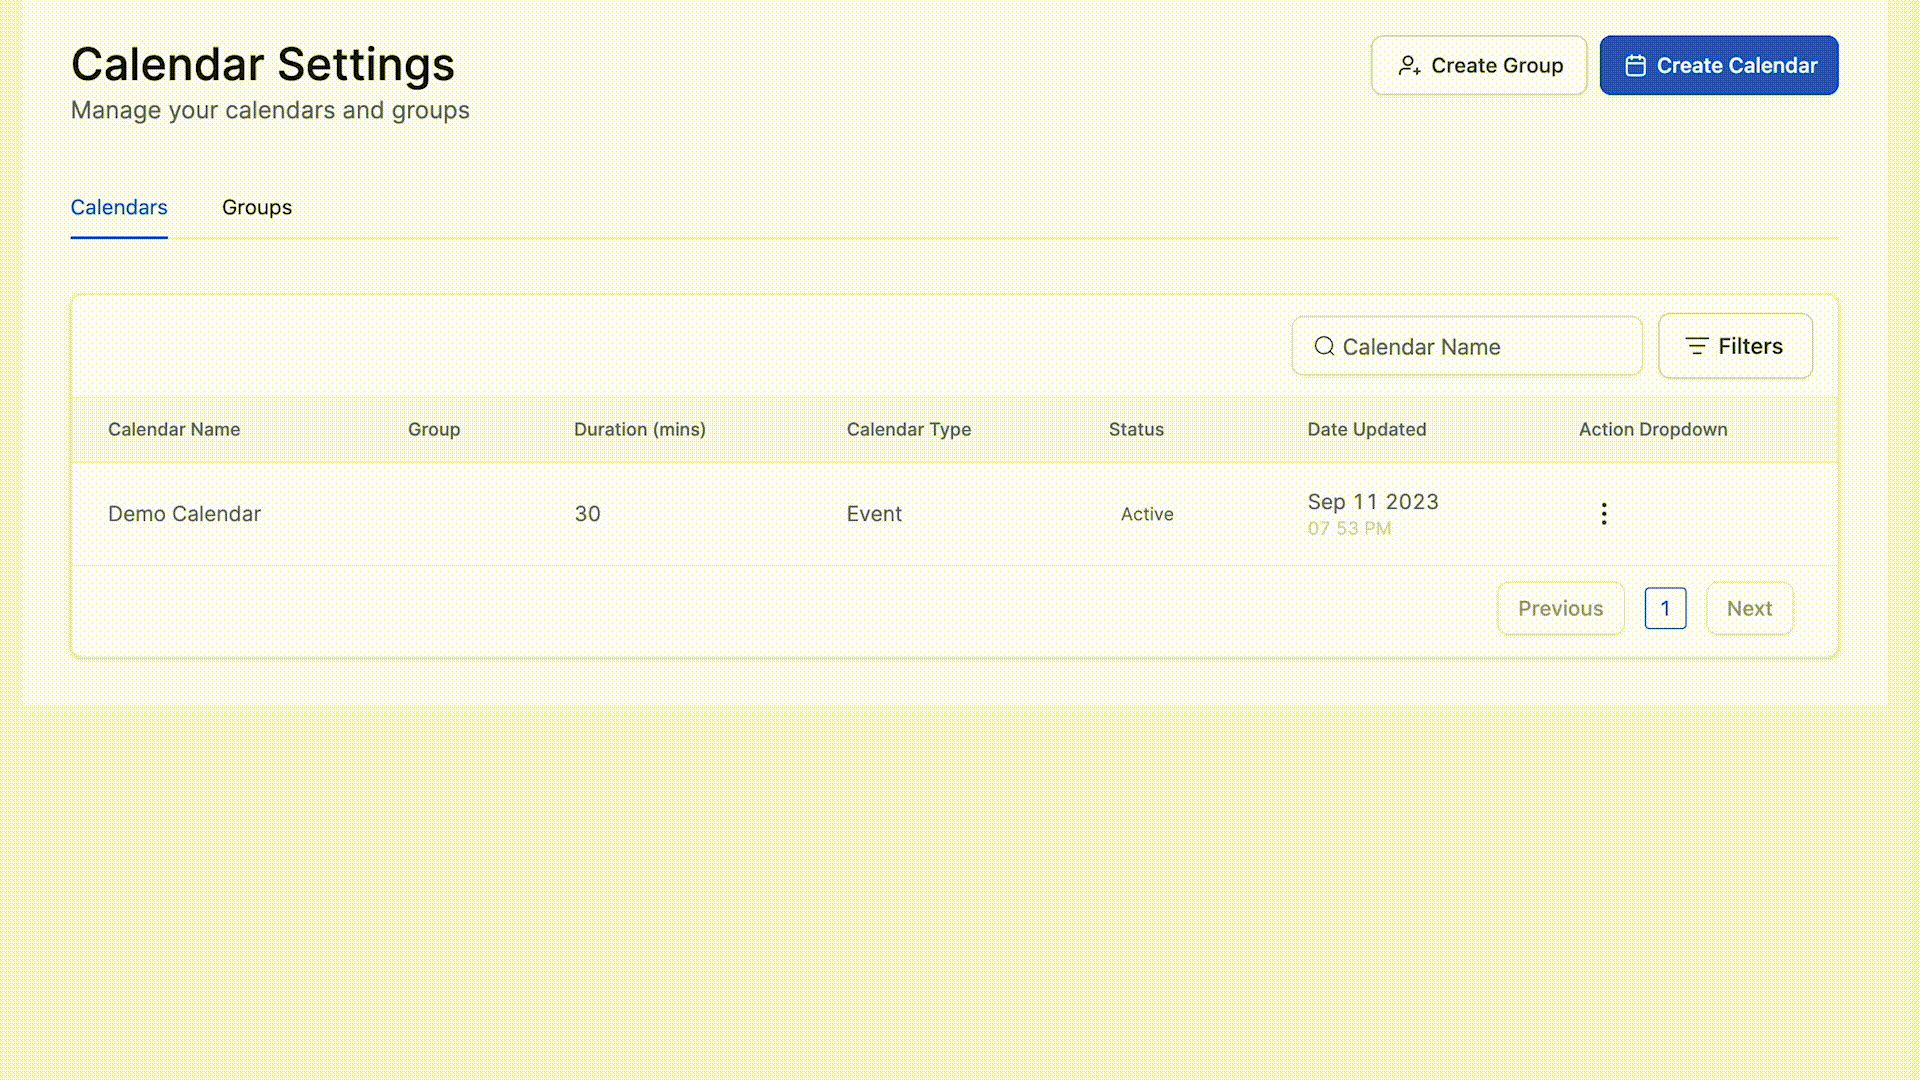Click the Active status badge
The height and width of the screenshot is (1080, 1920).
[x=1147, y=514]
